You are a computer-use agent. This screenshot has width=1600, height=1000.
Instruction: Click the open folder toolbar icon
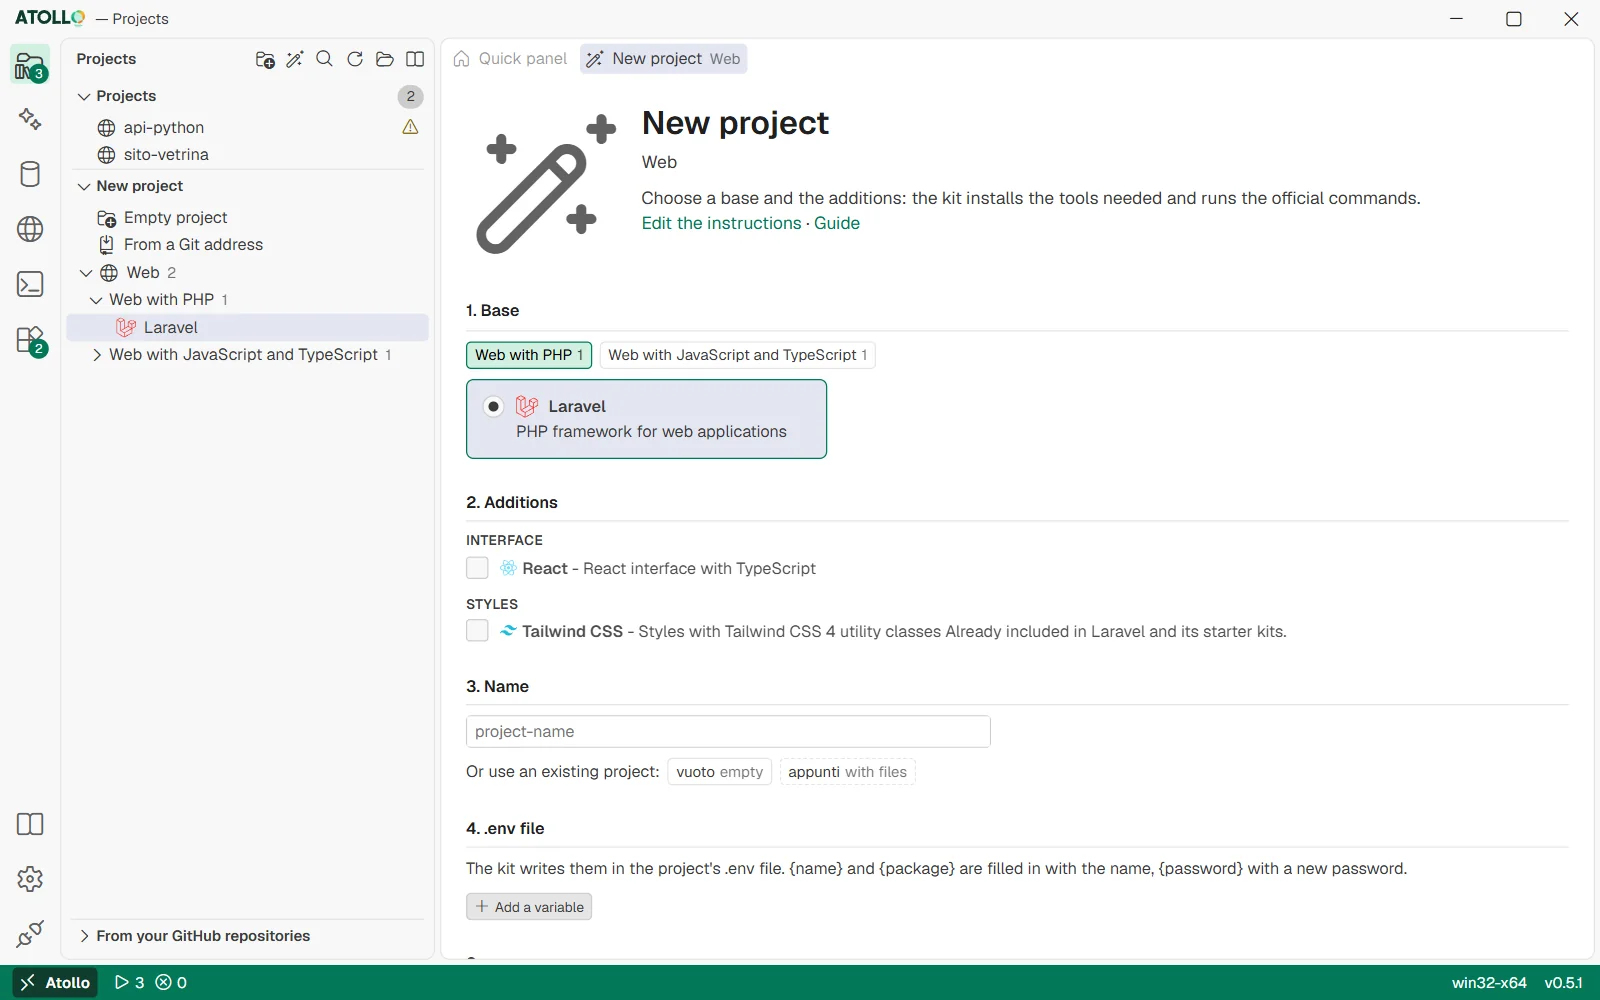pyautogui.click(x=385, y=59)
